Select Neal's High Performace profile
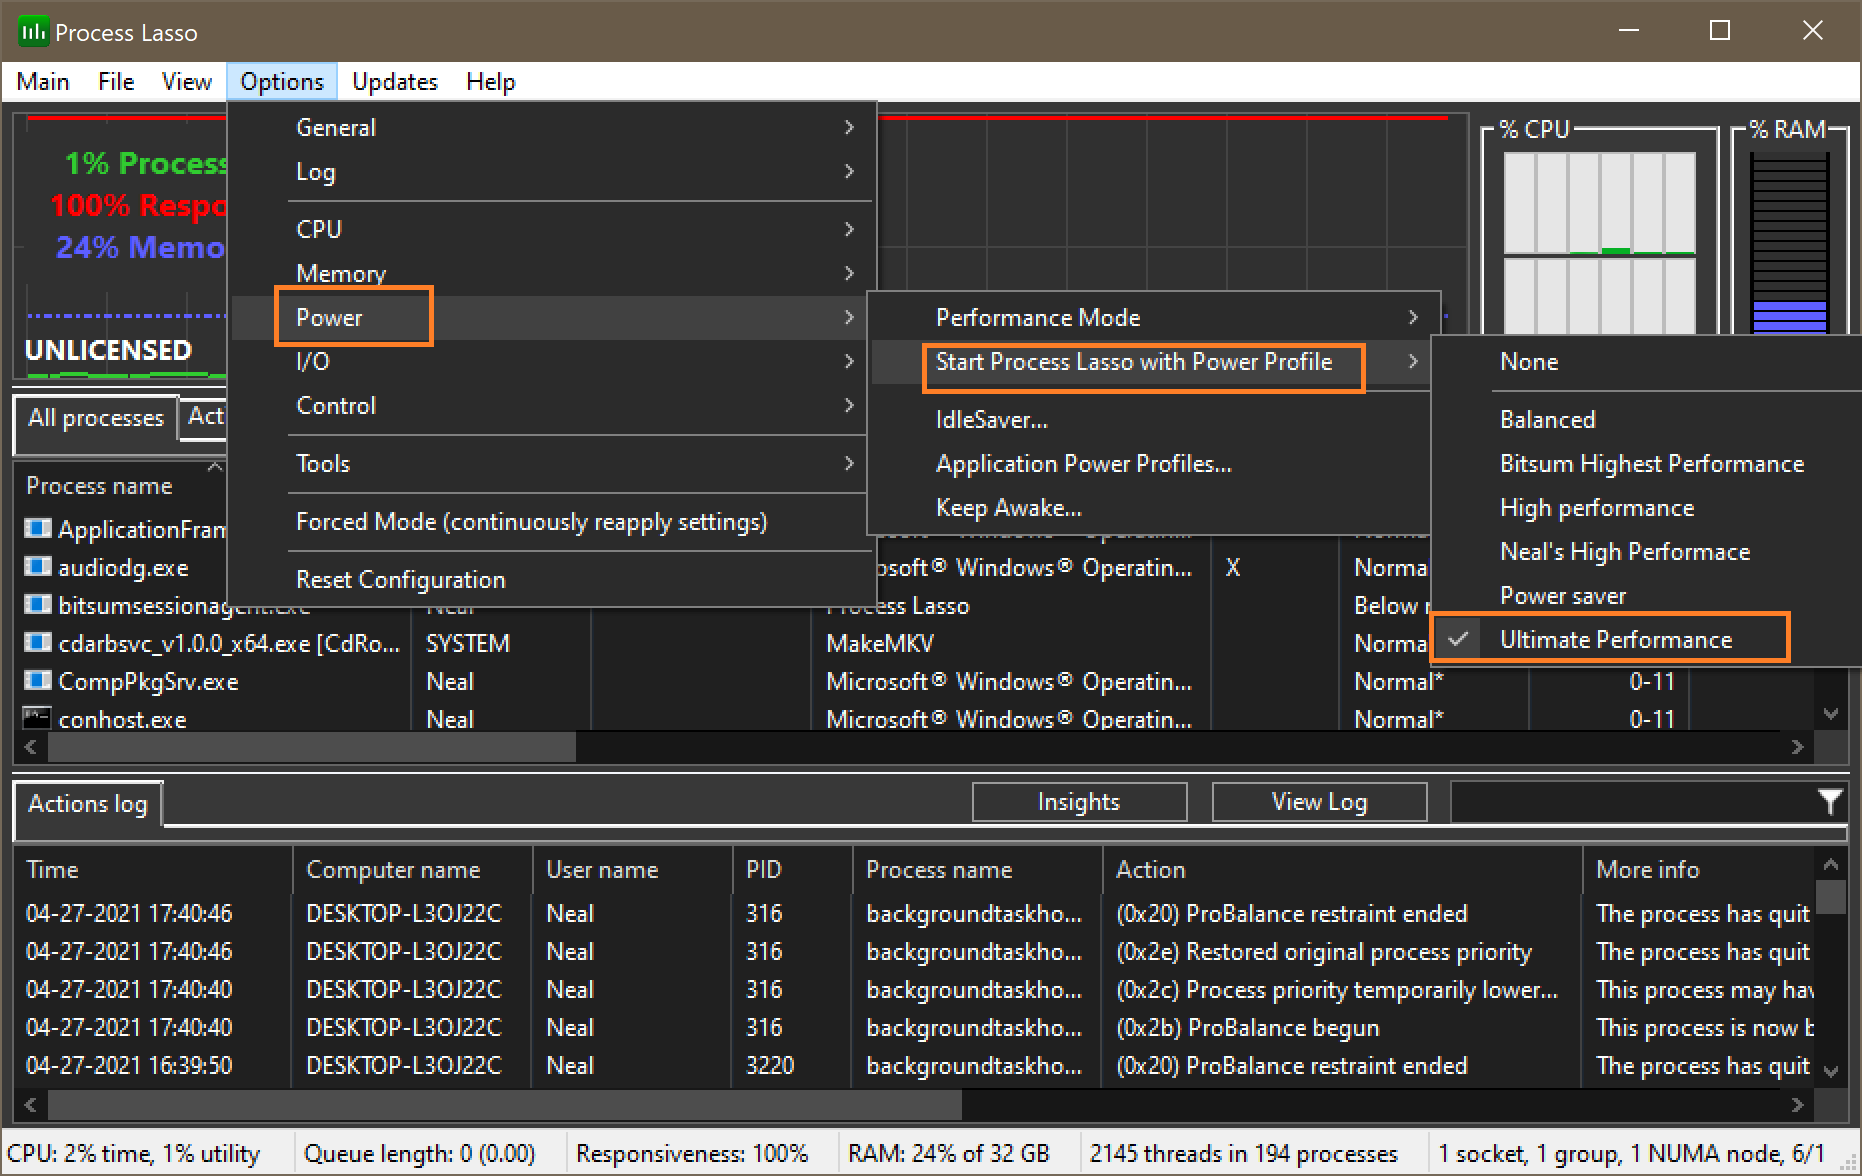 (x=1647, y=551)
